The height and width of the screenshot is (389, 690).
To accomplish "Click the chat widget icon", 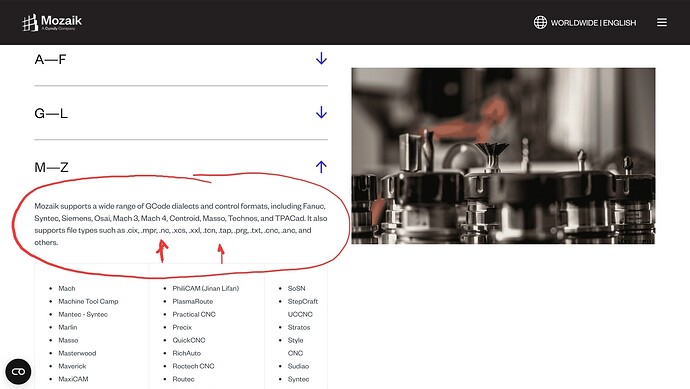I will [x=18, y=372].
